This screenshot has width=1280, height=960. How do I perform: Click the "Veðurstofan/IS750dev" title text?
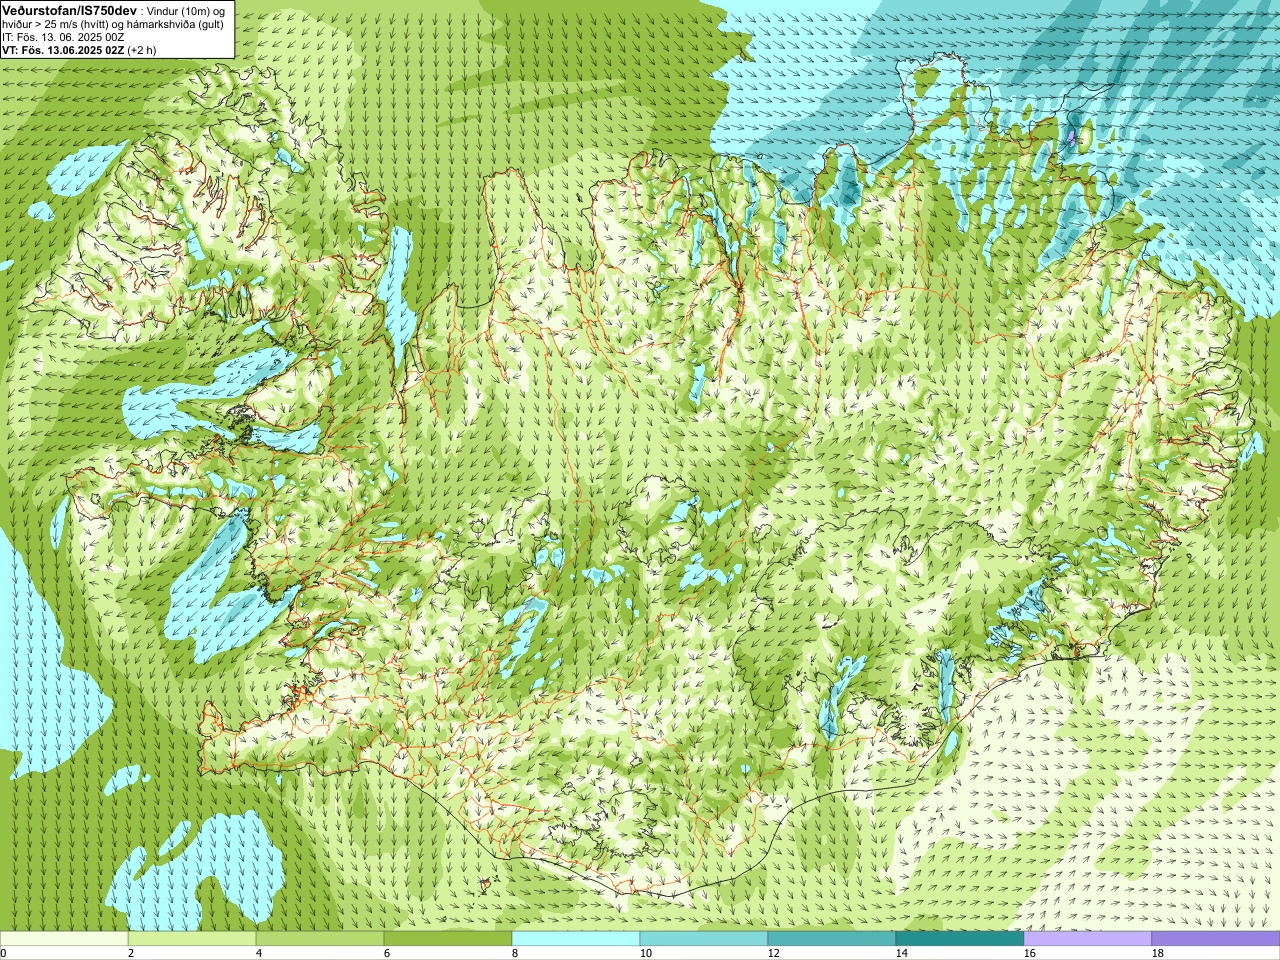click(x=70, y=9)
